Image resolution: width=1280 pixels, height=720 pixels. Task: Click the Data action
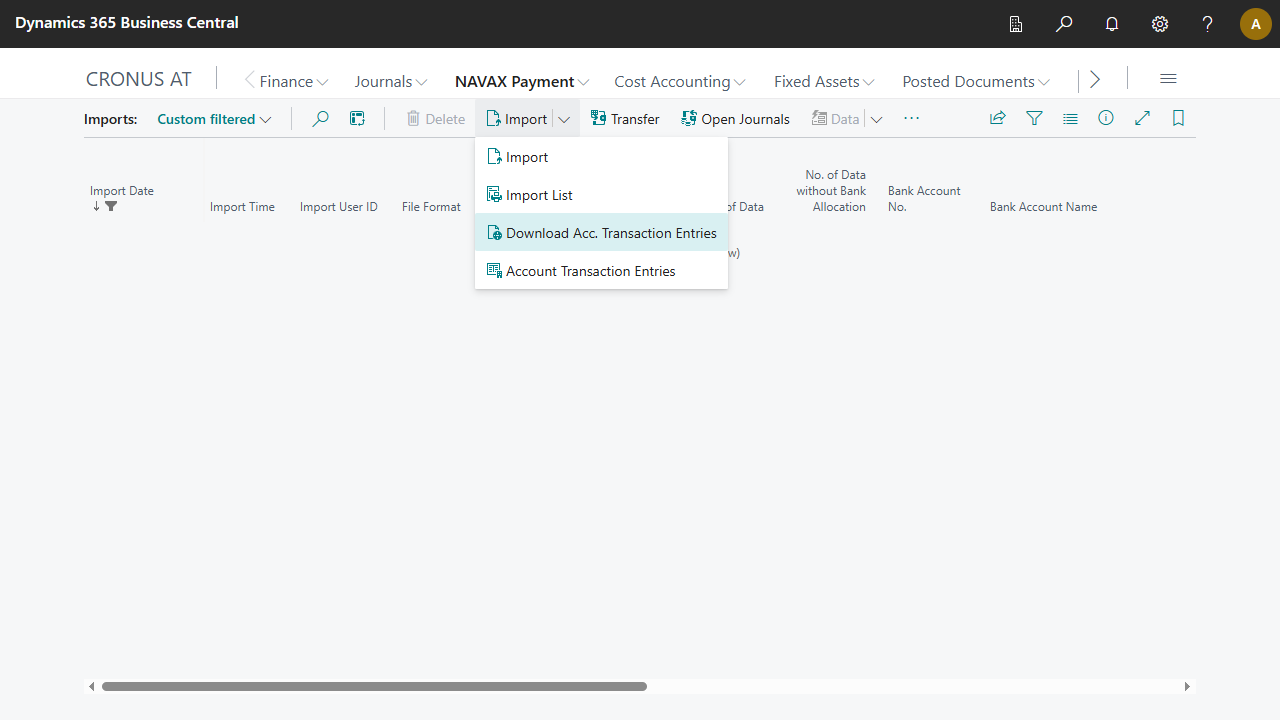coord(835,119)
